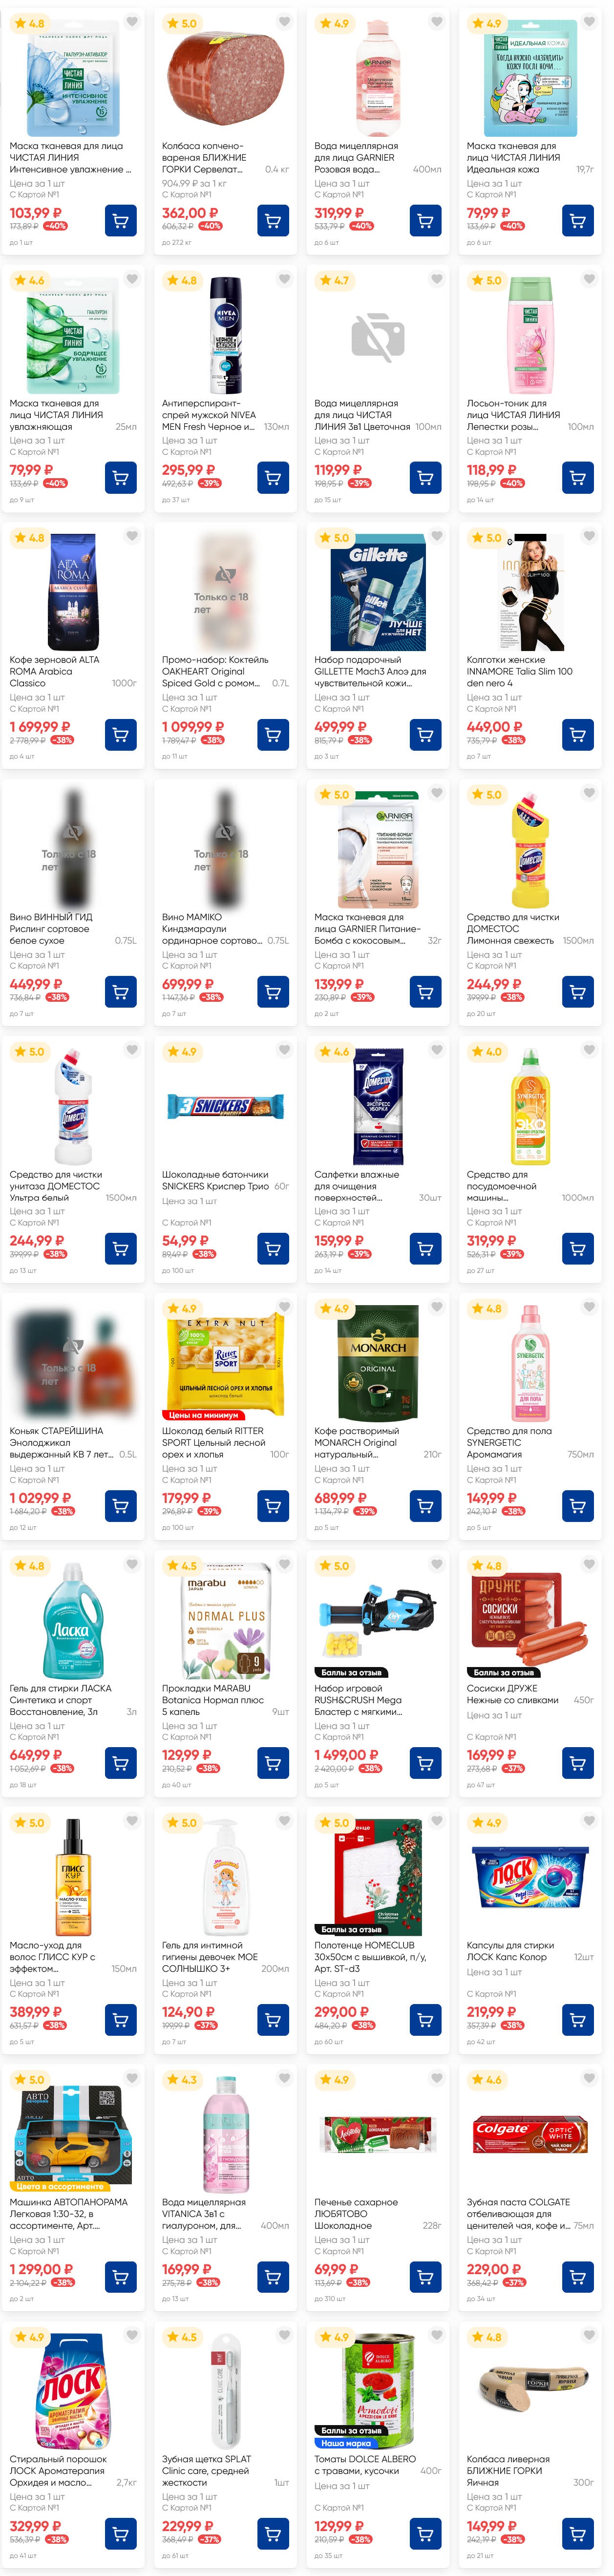Open Колбаса БЛИЖНИЕ ГОРКИ Сервелат product link

pos(204,158)
